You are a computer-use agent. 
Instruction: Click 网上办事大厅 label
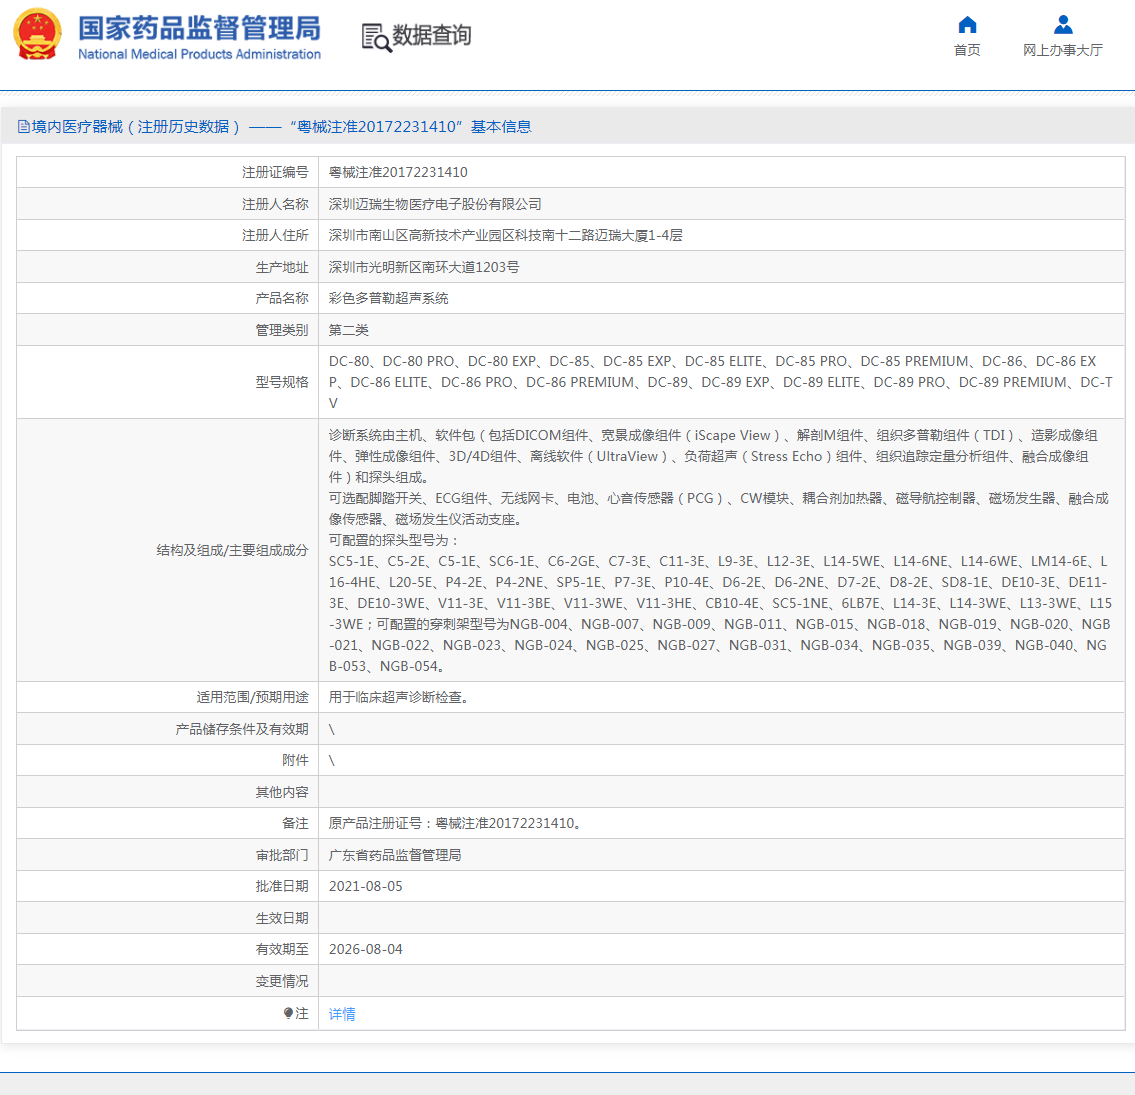(1063, 50)
